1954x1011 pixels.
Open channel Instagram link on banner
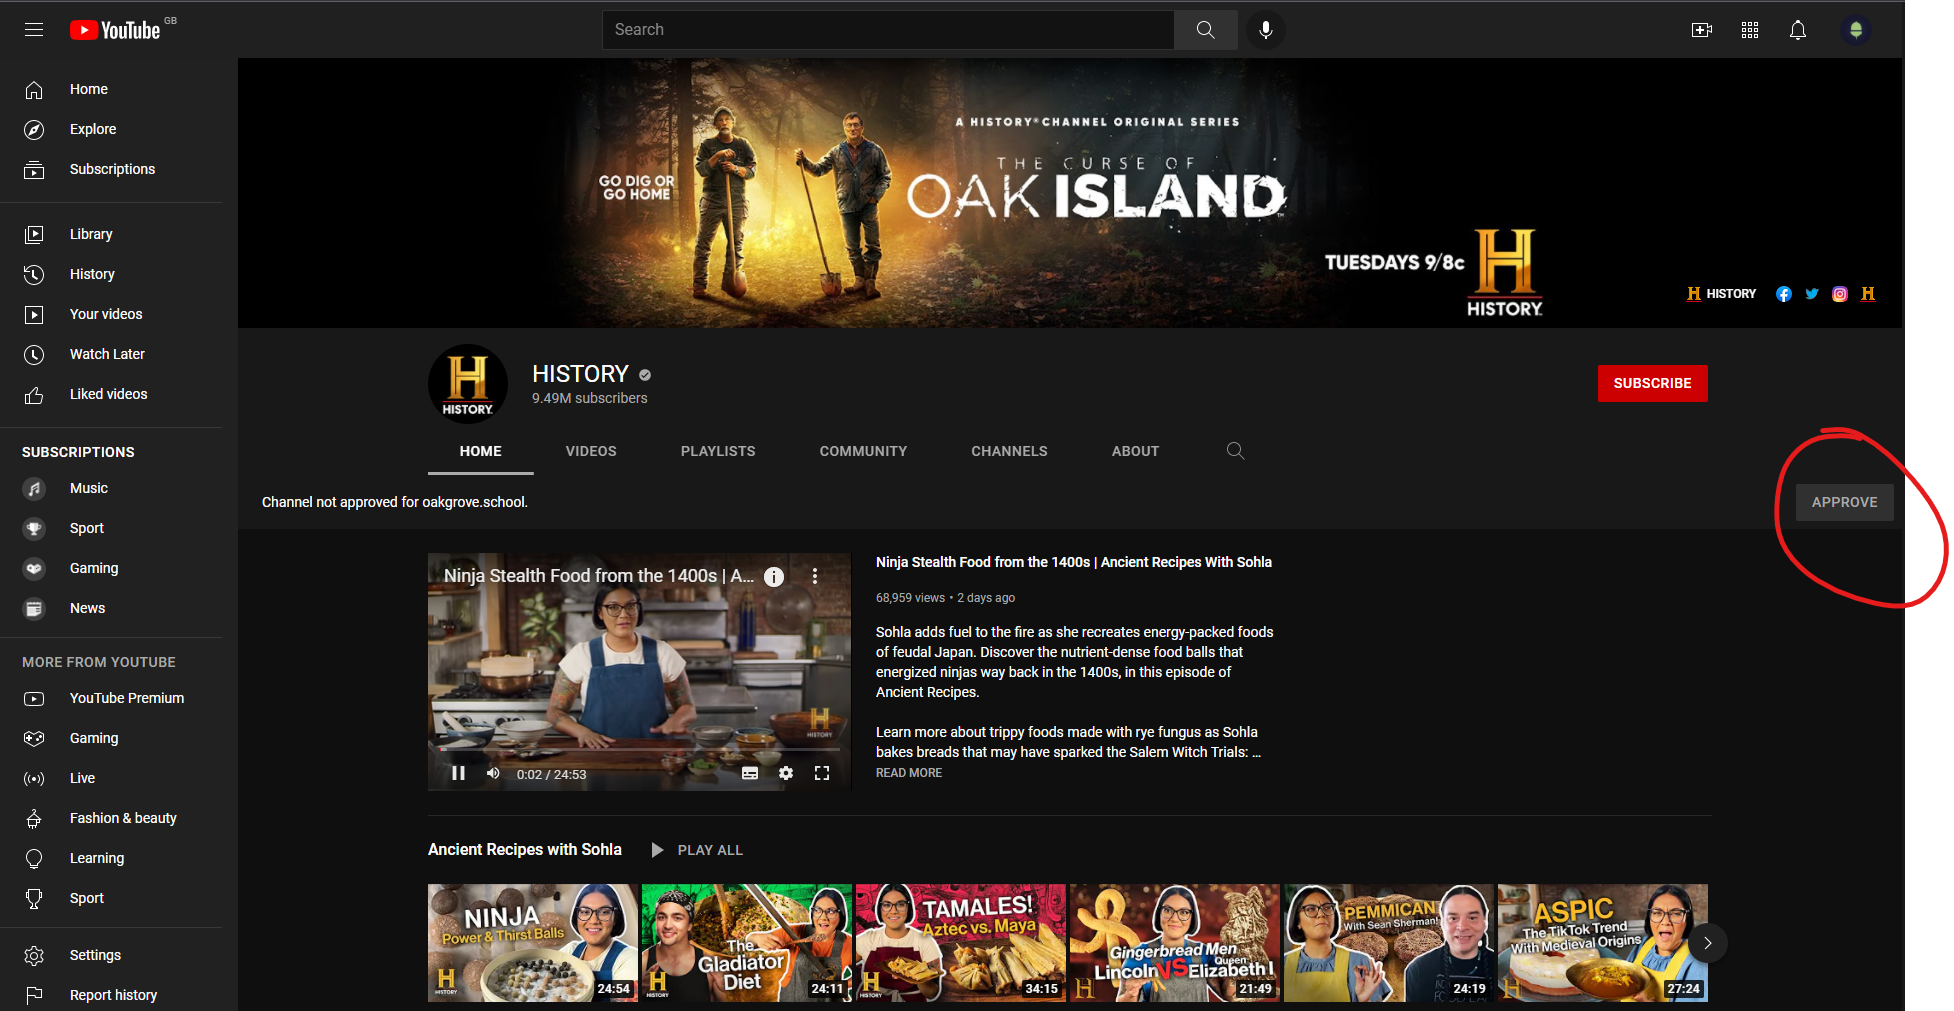pos(1840,294)
